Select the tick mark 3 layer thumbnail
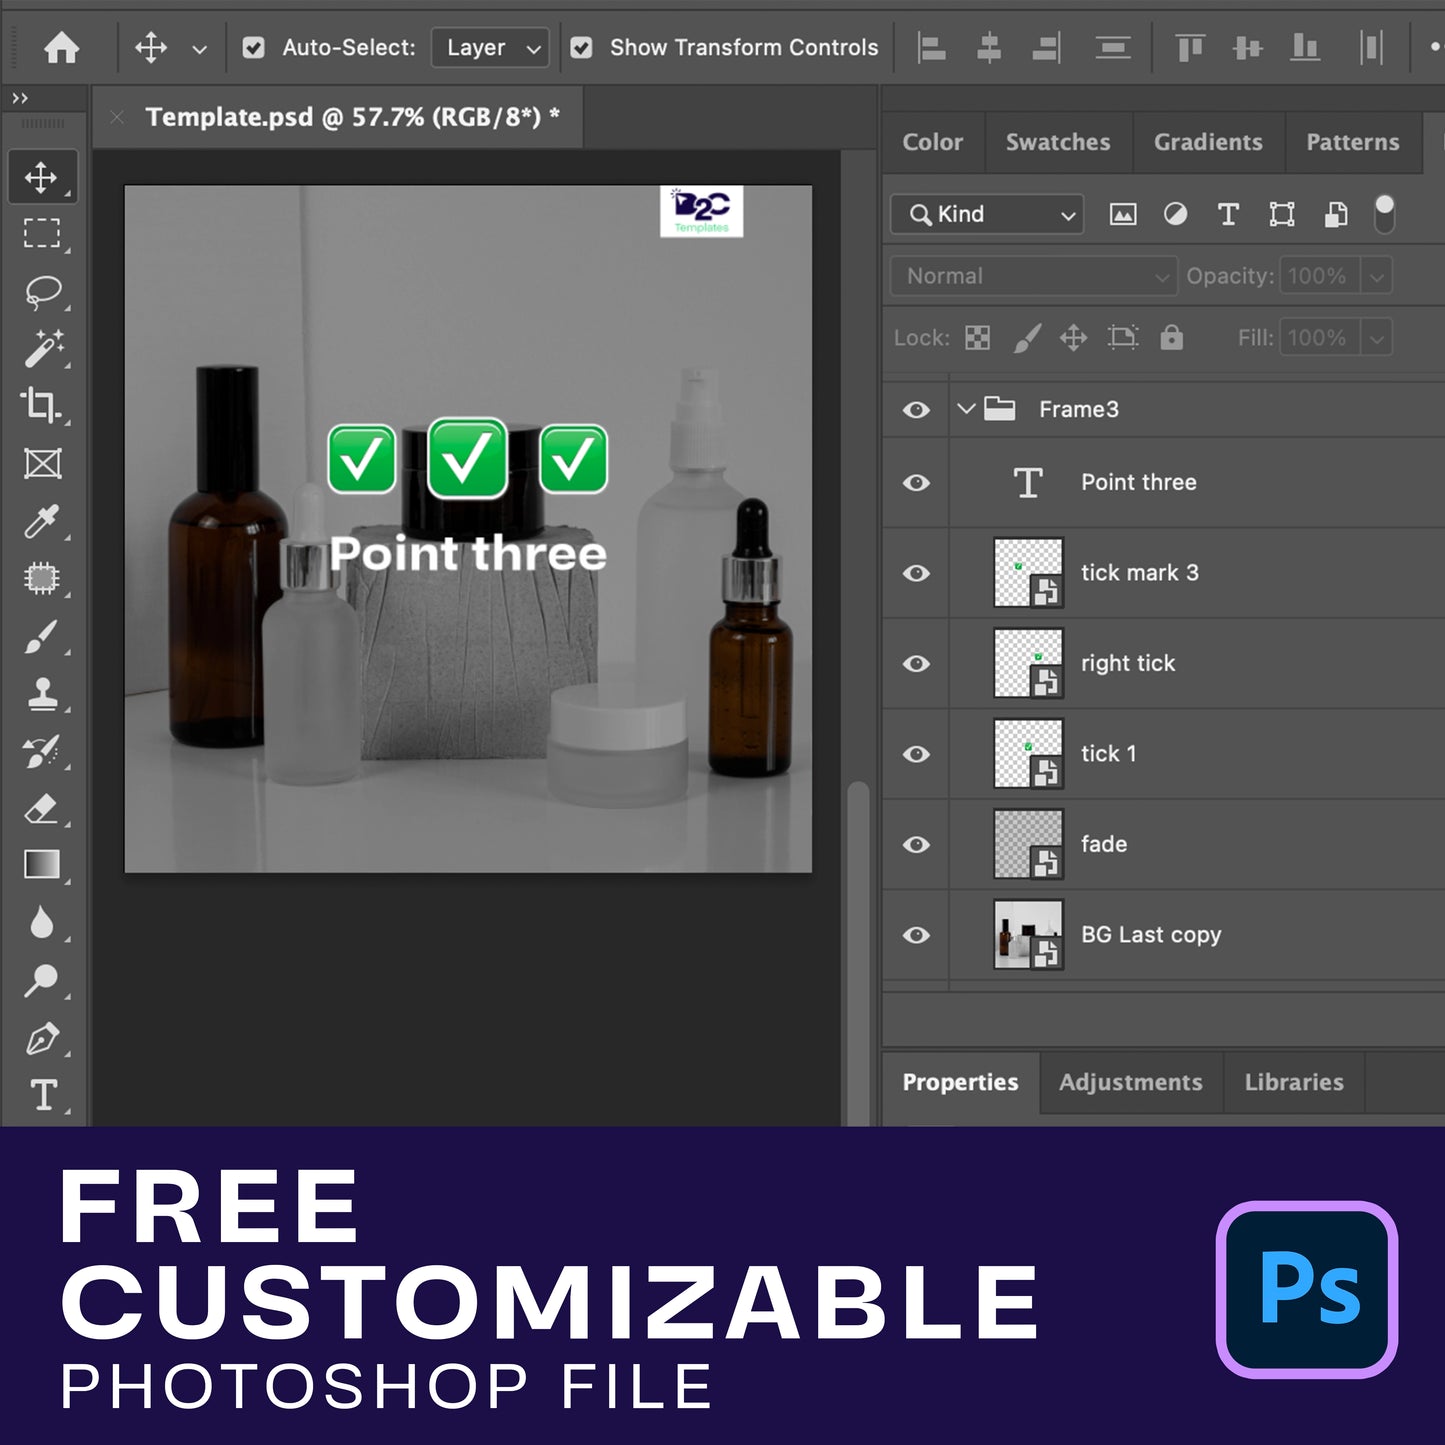Image resolution: width=1445 pixels, height=1445 pixels. point(1027,573)
